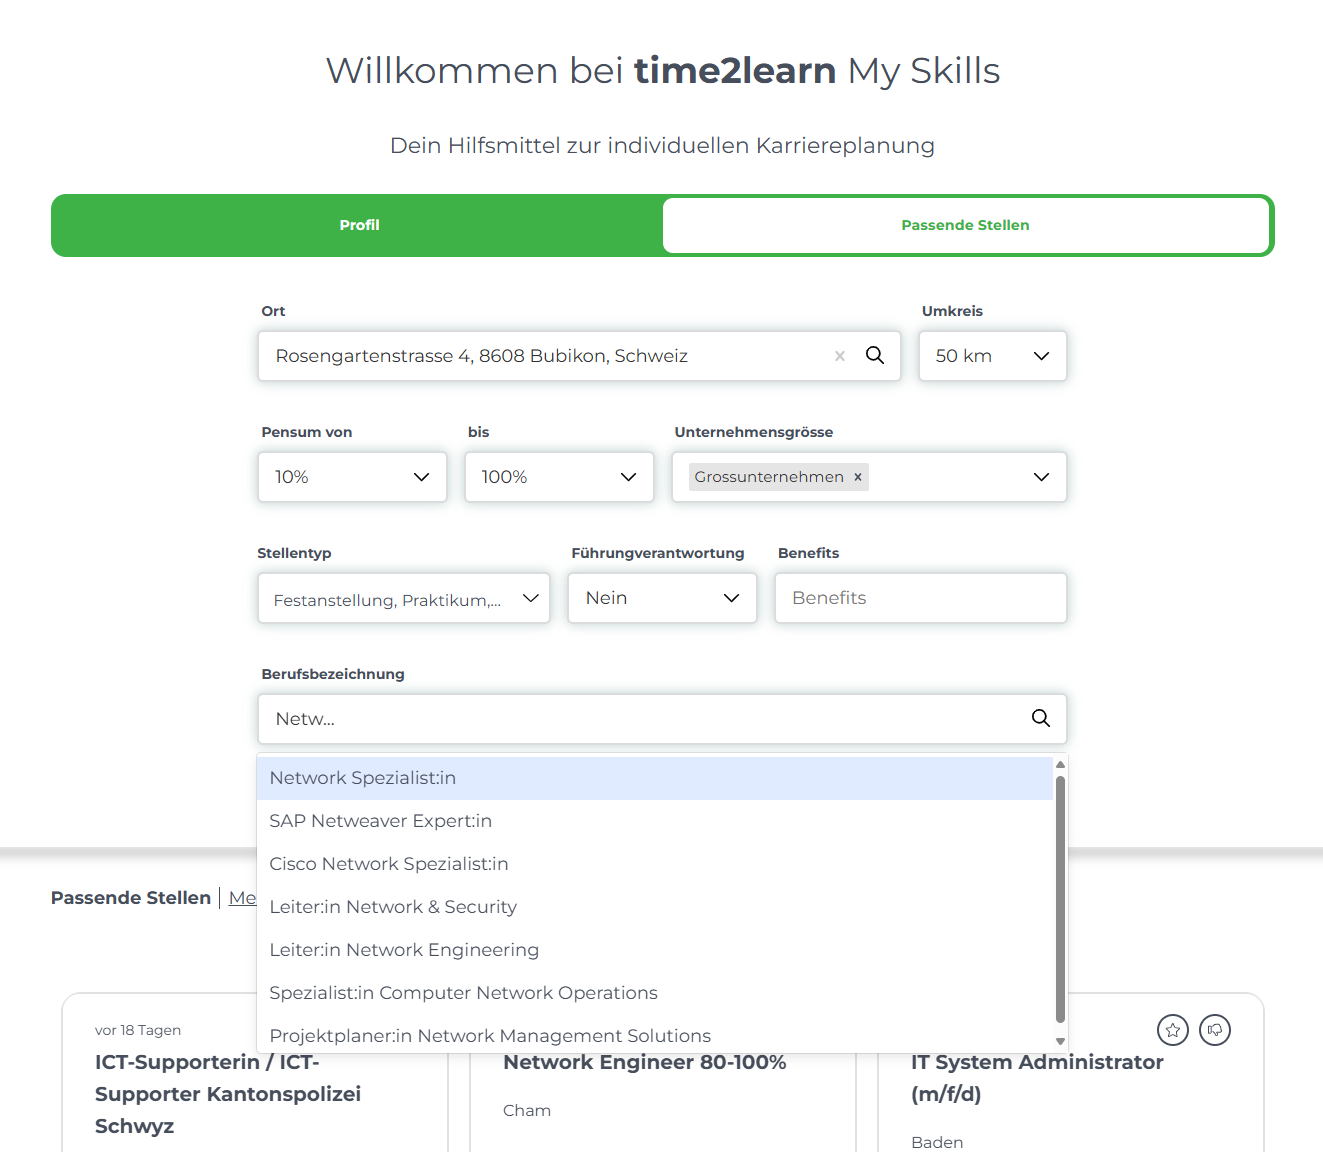Open the Pensum von 10% dropdown
Image resolution: width=1323 pixels, height=1152 pixels.
(352, 477)
